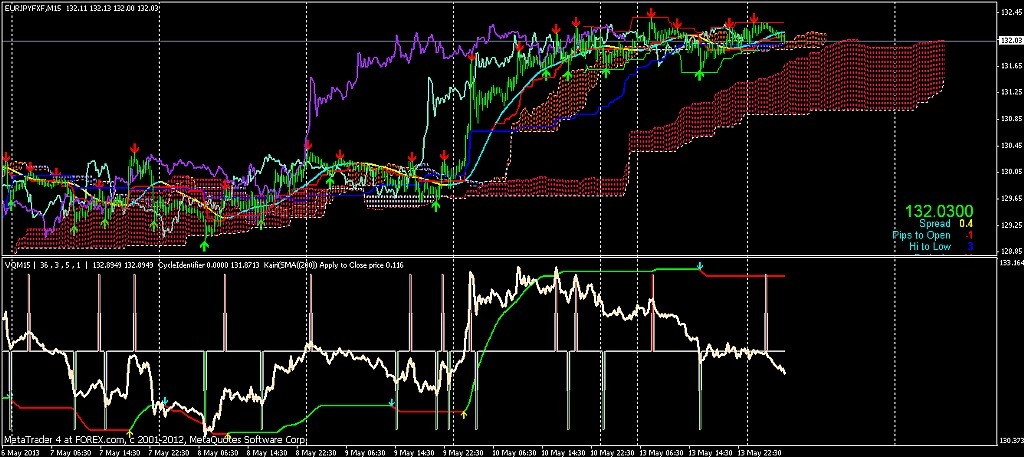Click the red -1 pips value
This screenshot has height=457, width=1024.
(x=969, y=235)
